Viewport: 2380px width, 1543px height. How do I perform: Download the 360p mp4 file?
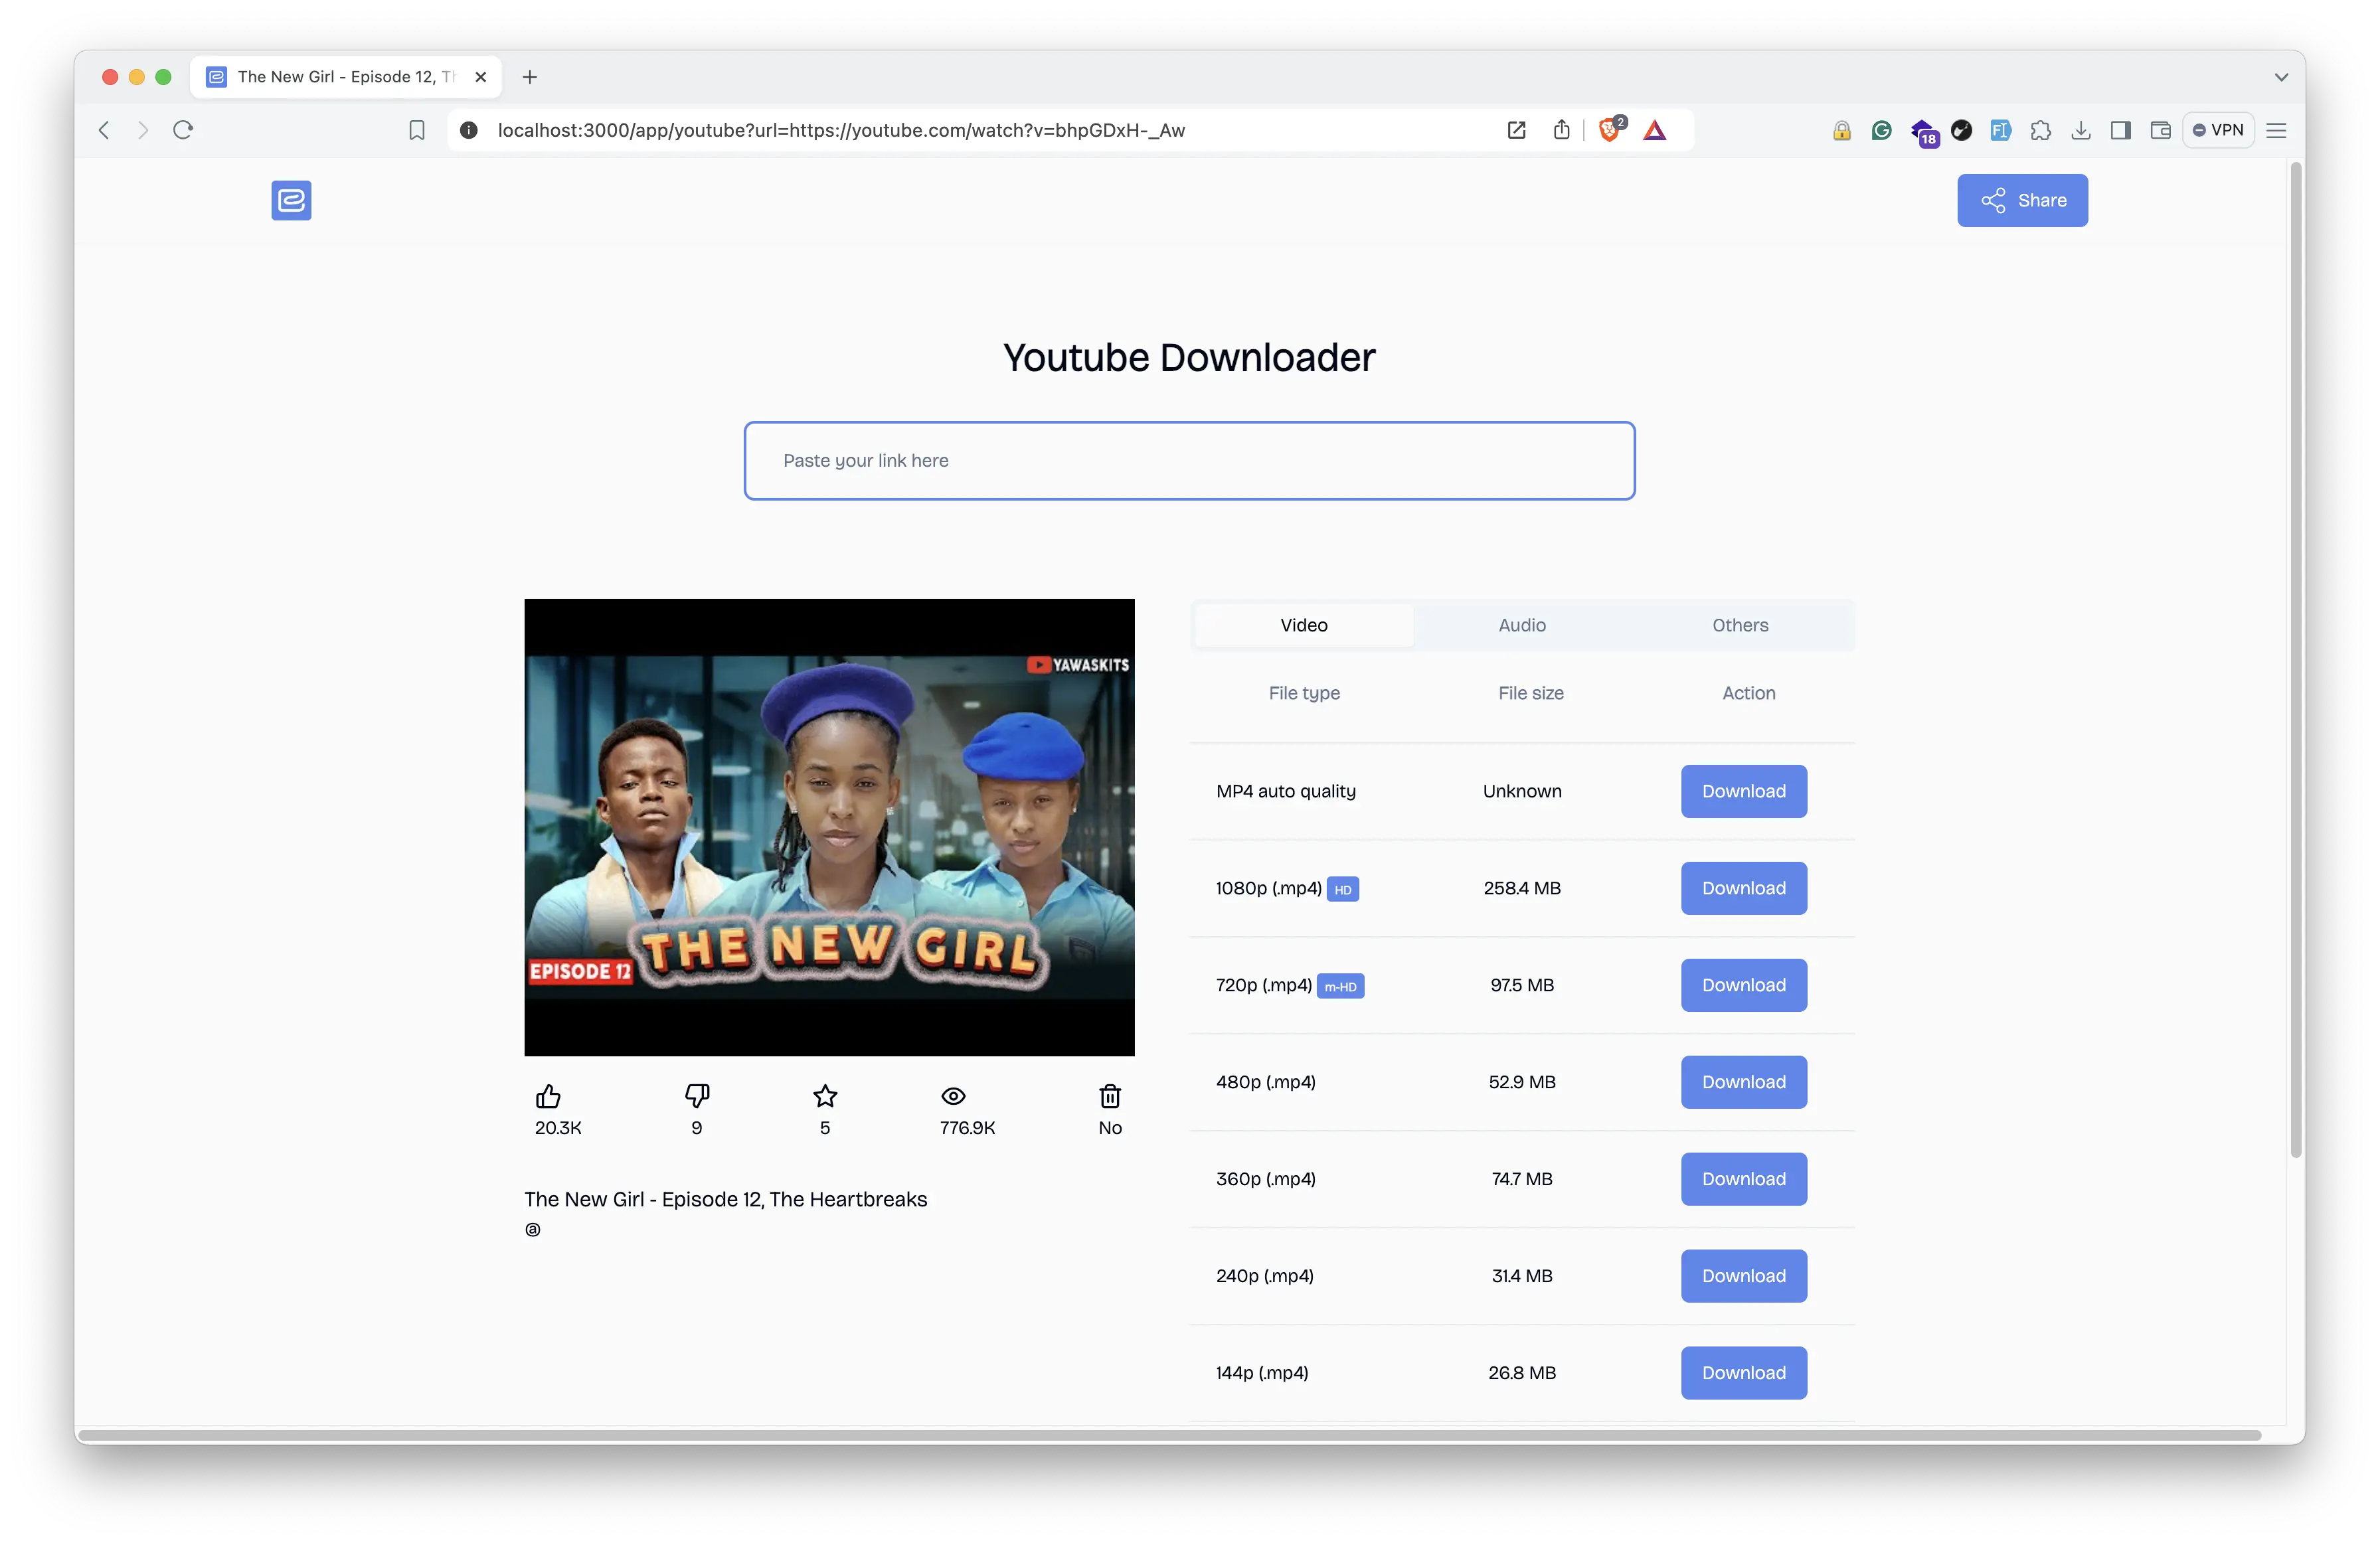(x=1743, y=1179)
